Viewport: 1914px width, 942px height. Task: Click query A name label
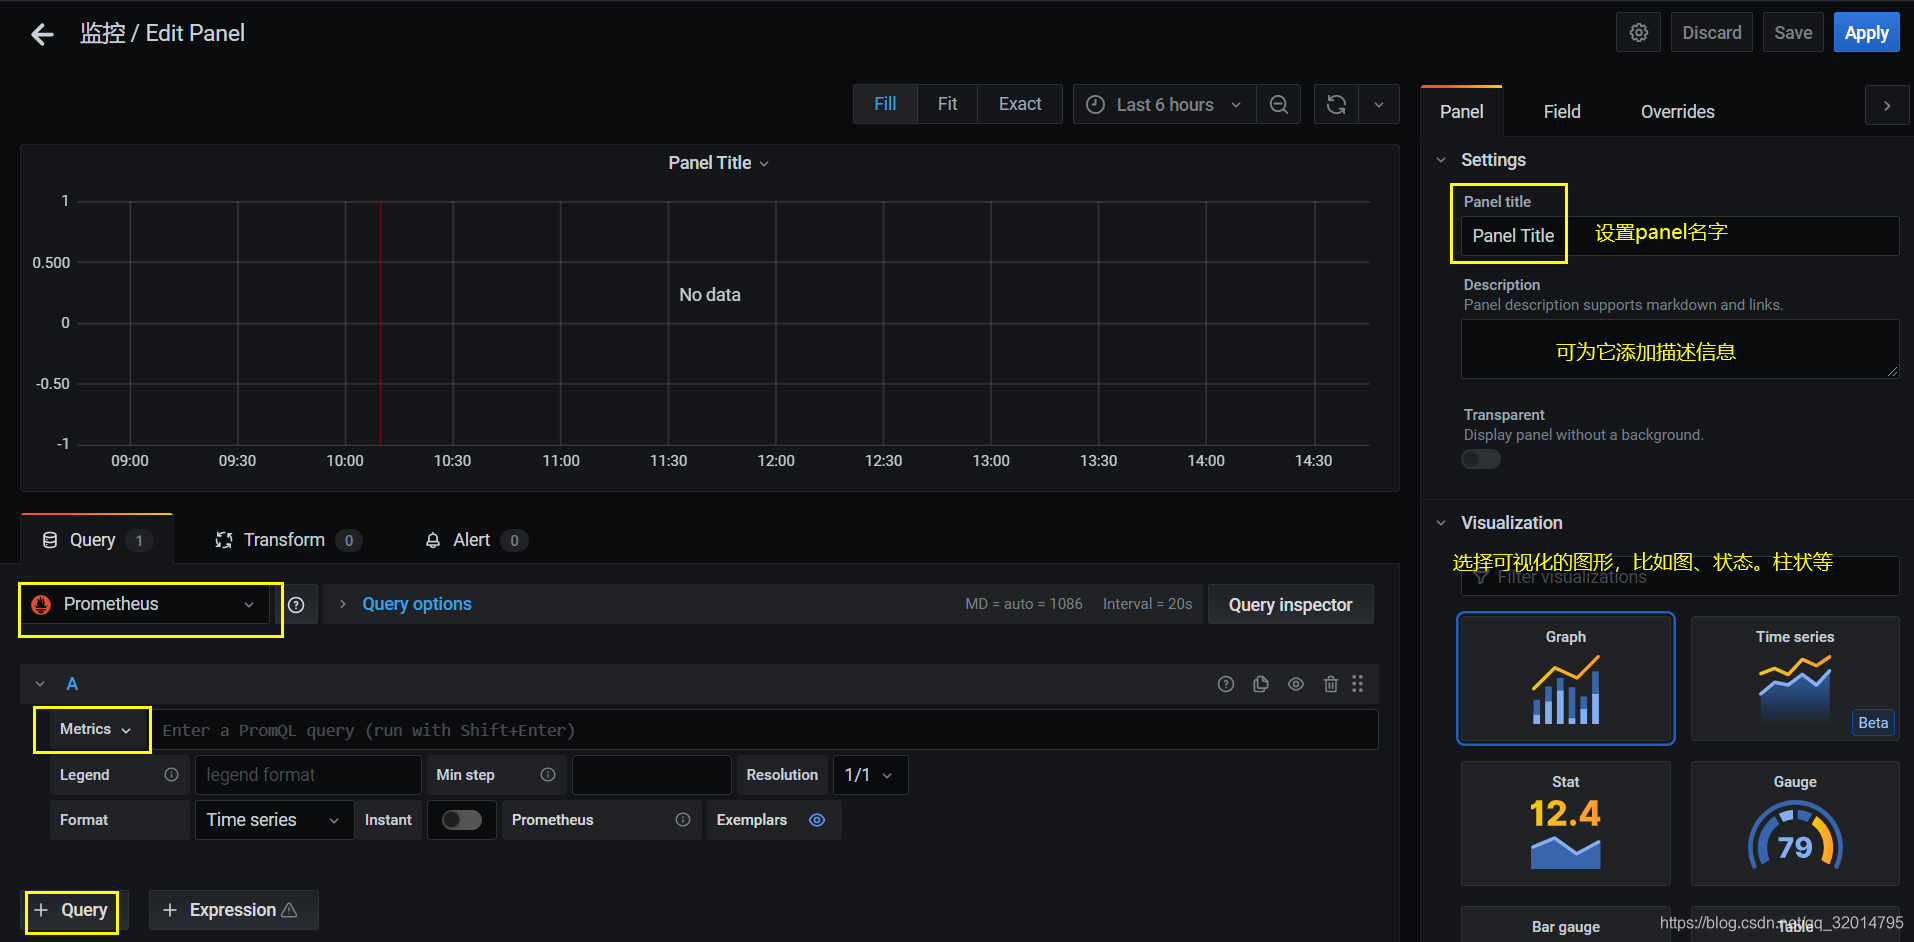pos(72,684)
